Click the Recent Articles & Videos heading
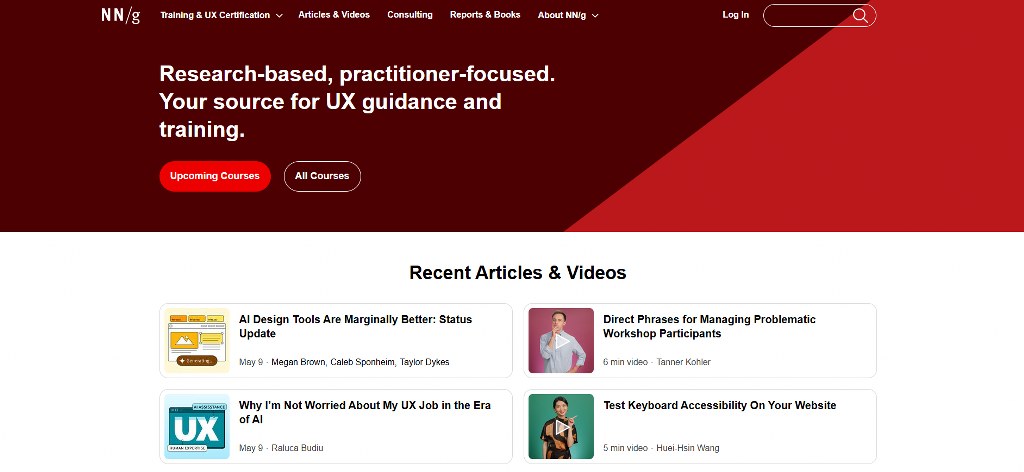The height and width of the screenshot is (472, 1024). (x=518, y=272)
